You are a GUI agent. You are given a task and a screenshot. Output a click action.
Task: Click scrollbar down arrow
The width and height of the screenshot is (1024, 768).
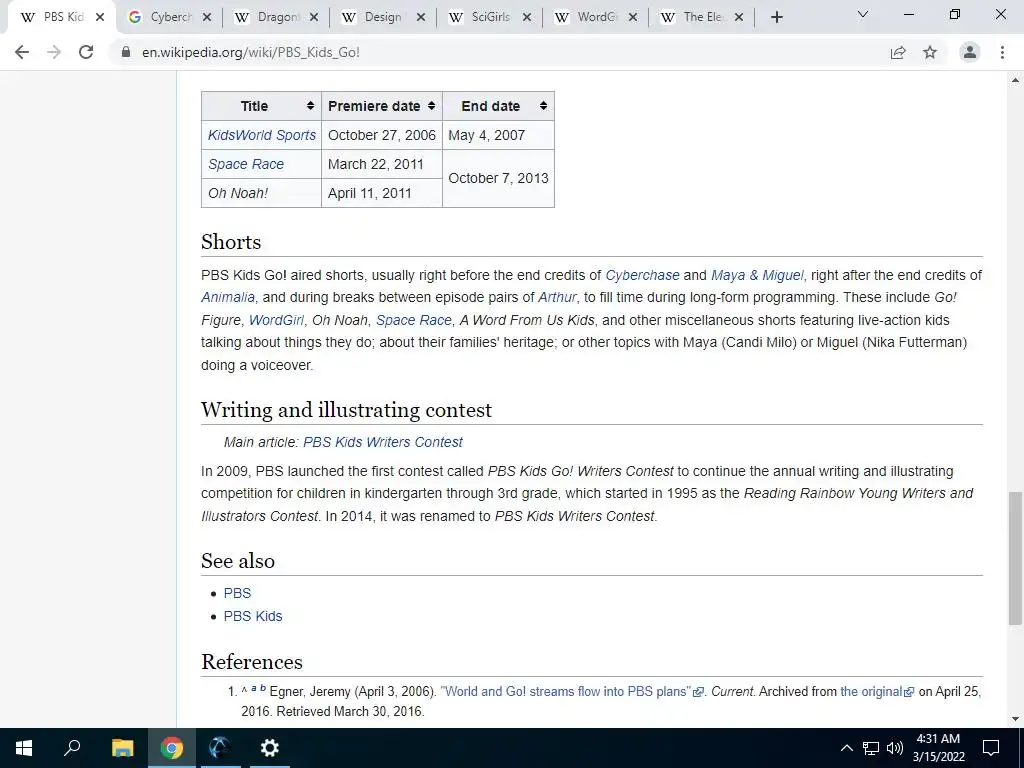[x=1015, y=719]
